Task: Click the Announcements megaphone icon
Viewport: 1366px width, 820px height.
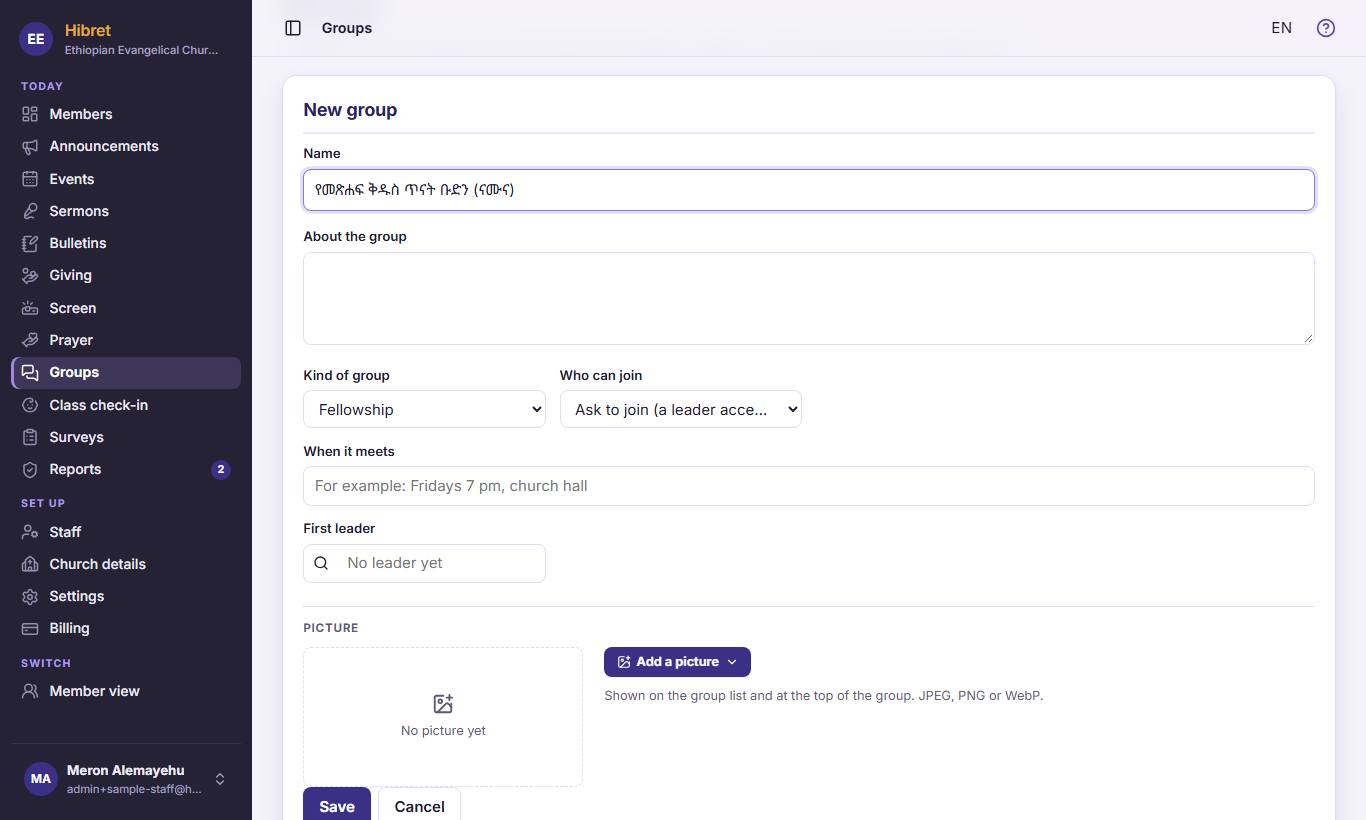Action: coord(30,146)
